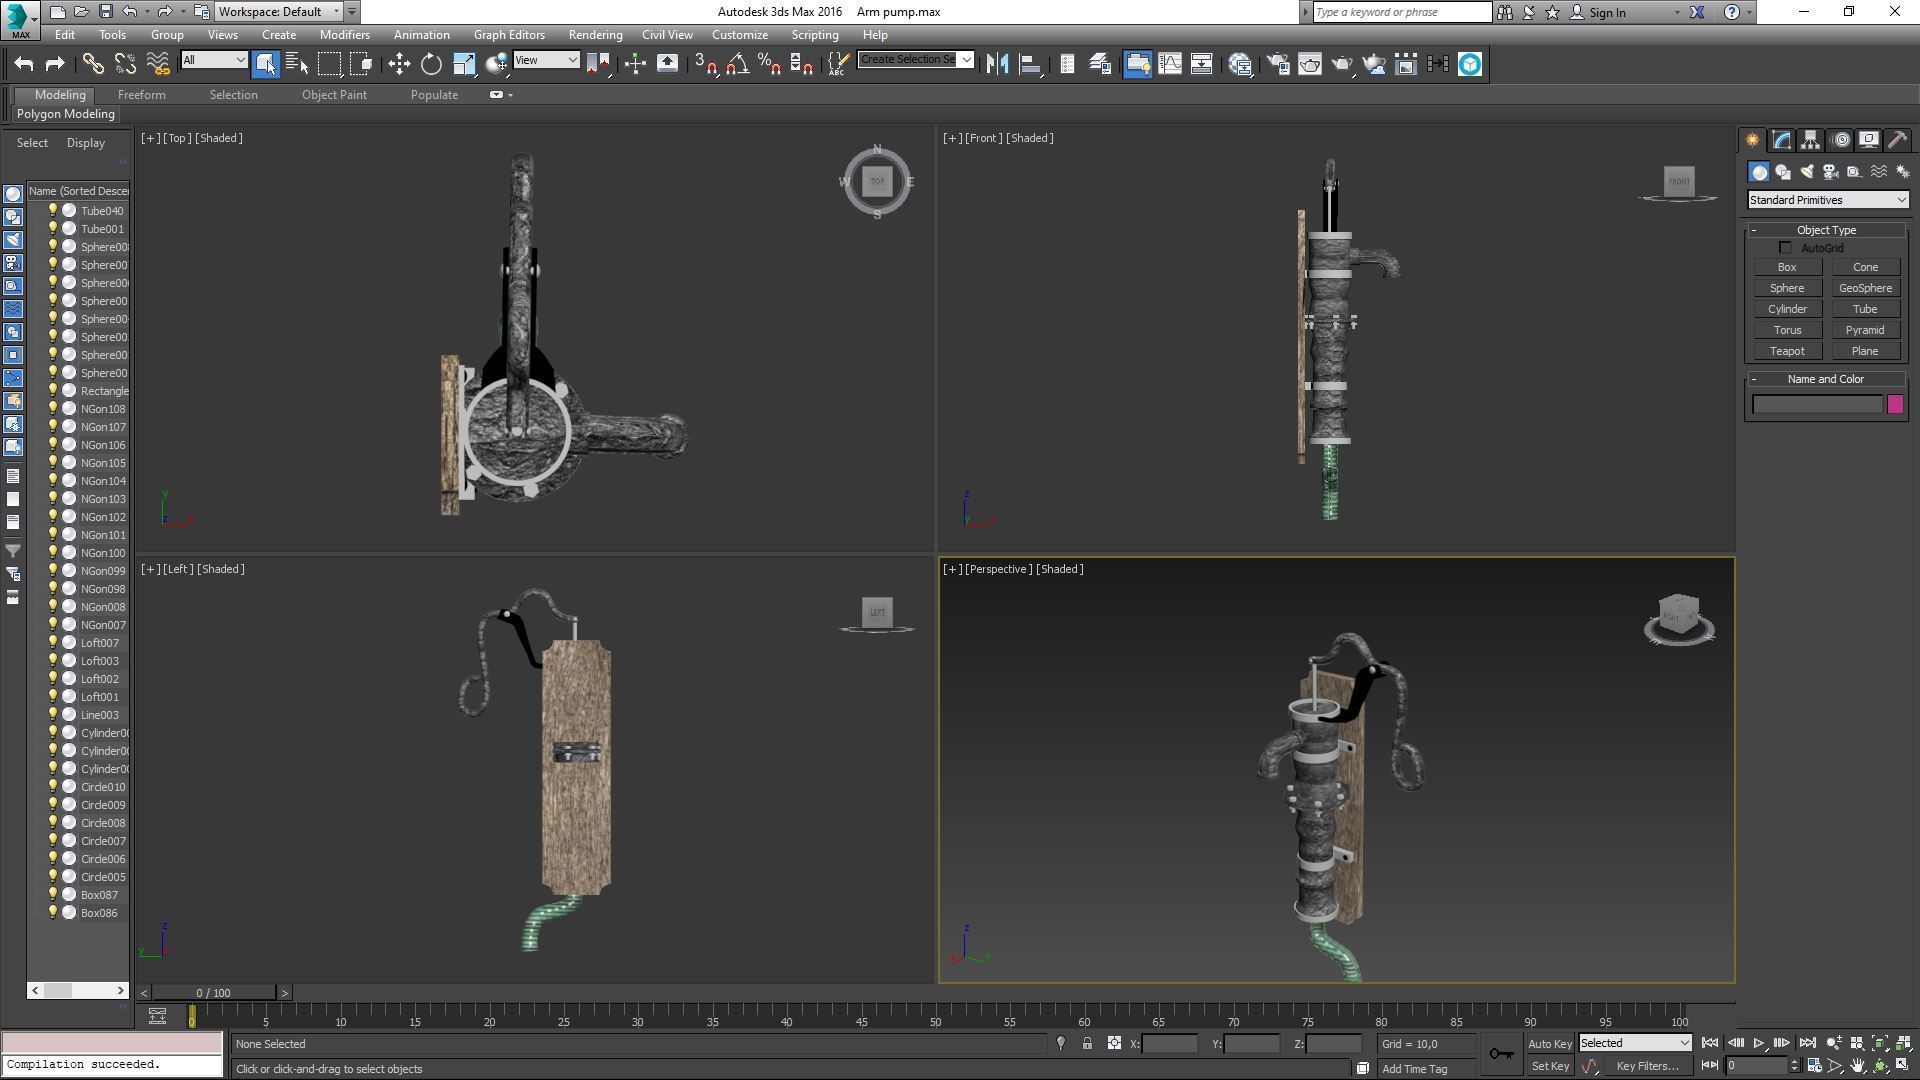
Task: Open the pink object color swatch
Action: [x=1895, y=404]
